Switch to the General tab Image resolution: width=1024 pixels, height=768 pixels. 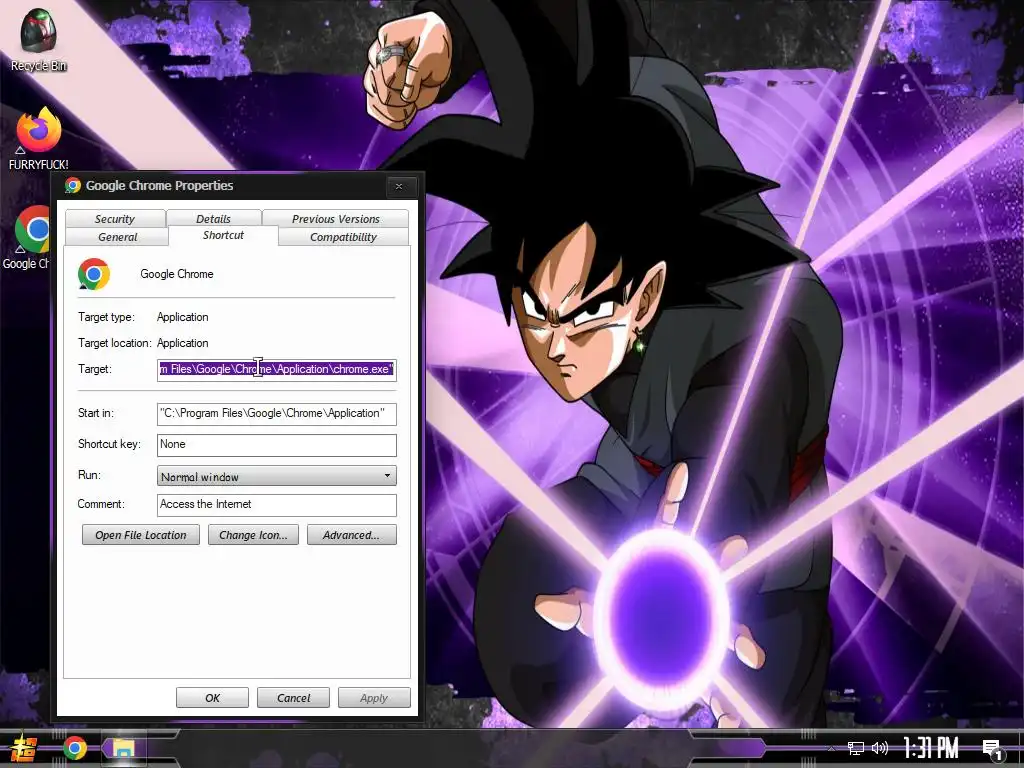118,237
